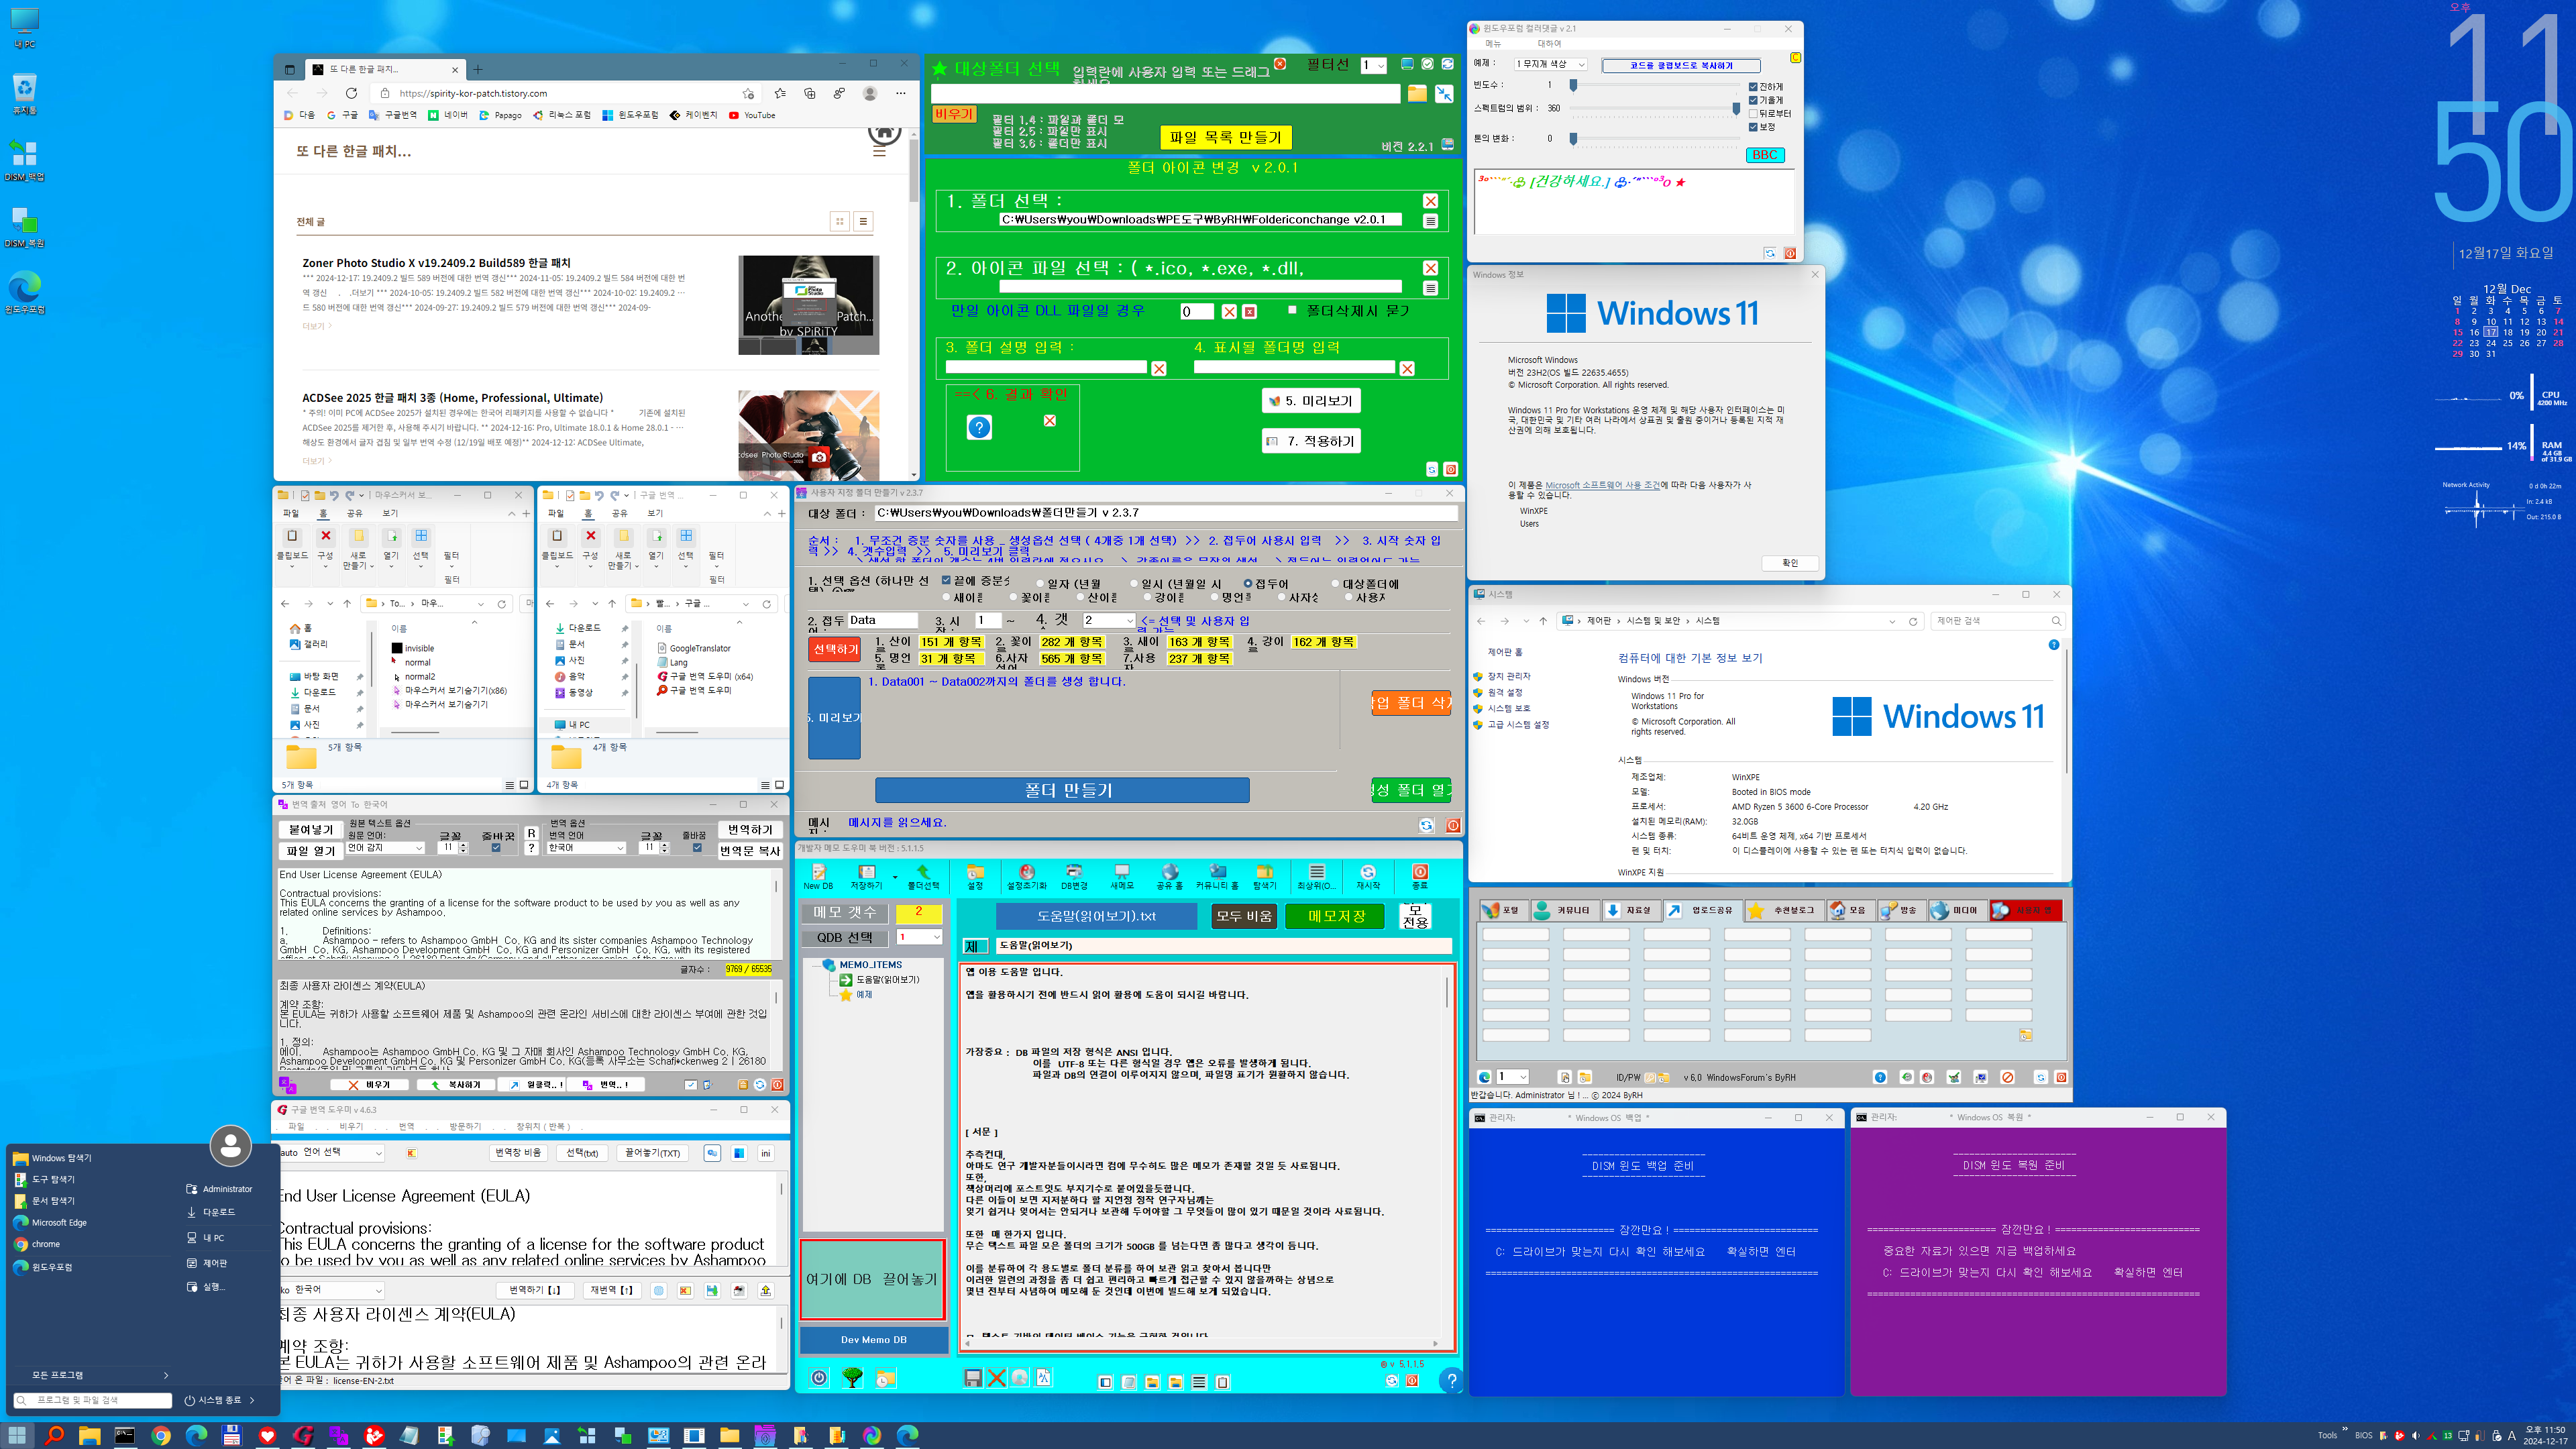Open 언어 감지 source language dropdown in translator
The image size is (2576, 1449).
[385, 848]
